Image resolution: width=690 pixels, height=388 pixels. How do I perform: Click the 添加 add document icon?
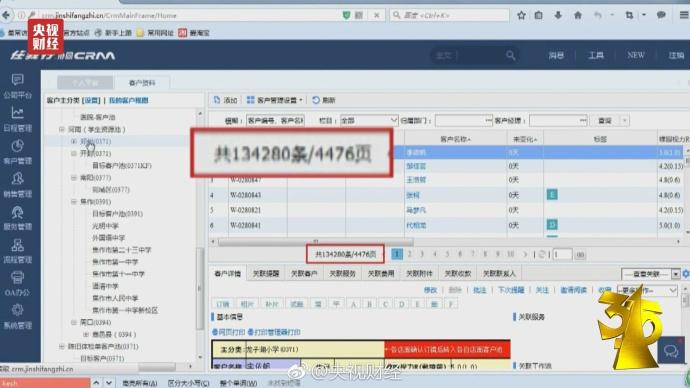pos(217,100)
